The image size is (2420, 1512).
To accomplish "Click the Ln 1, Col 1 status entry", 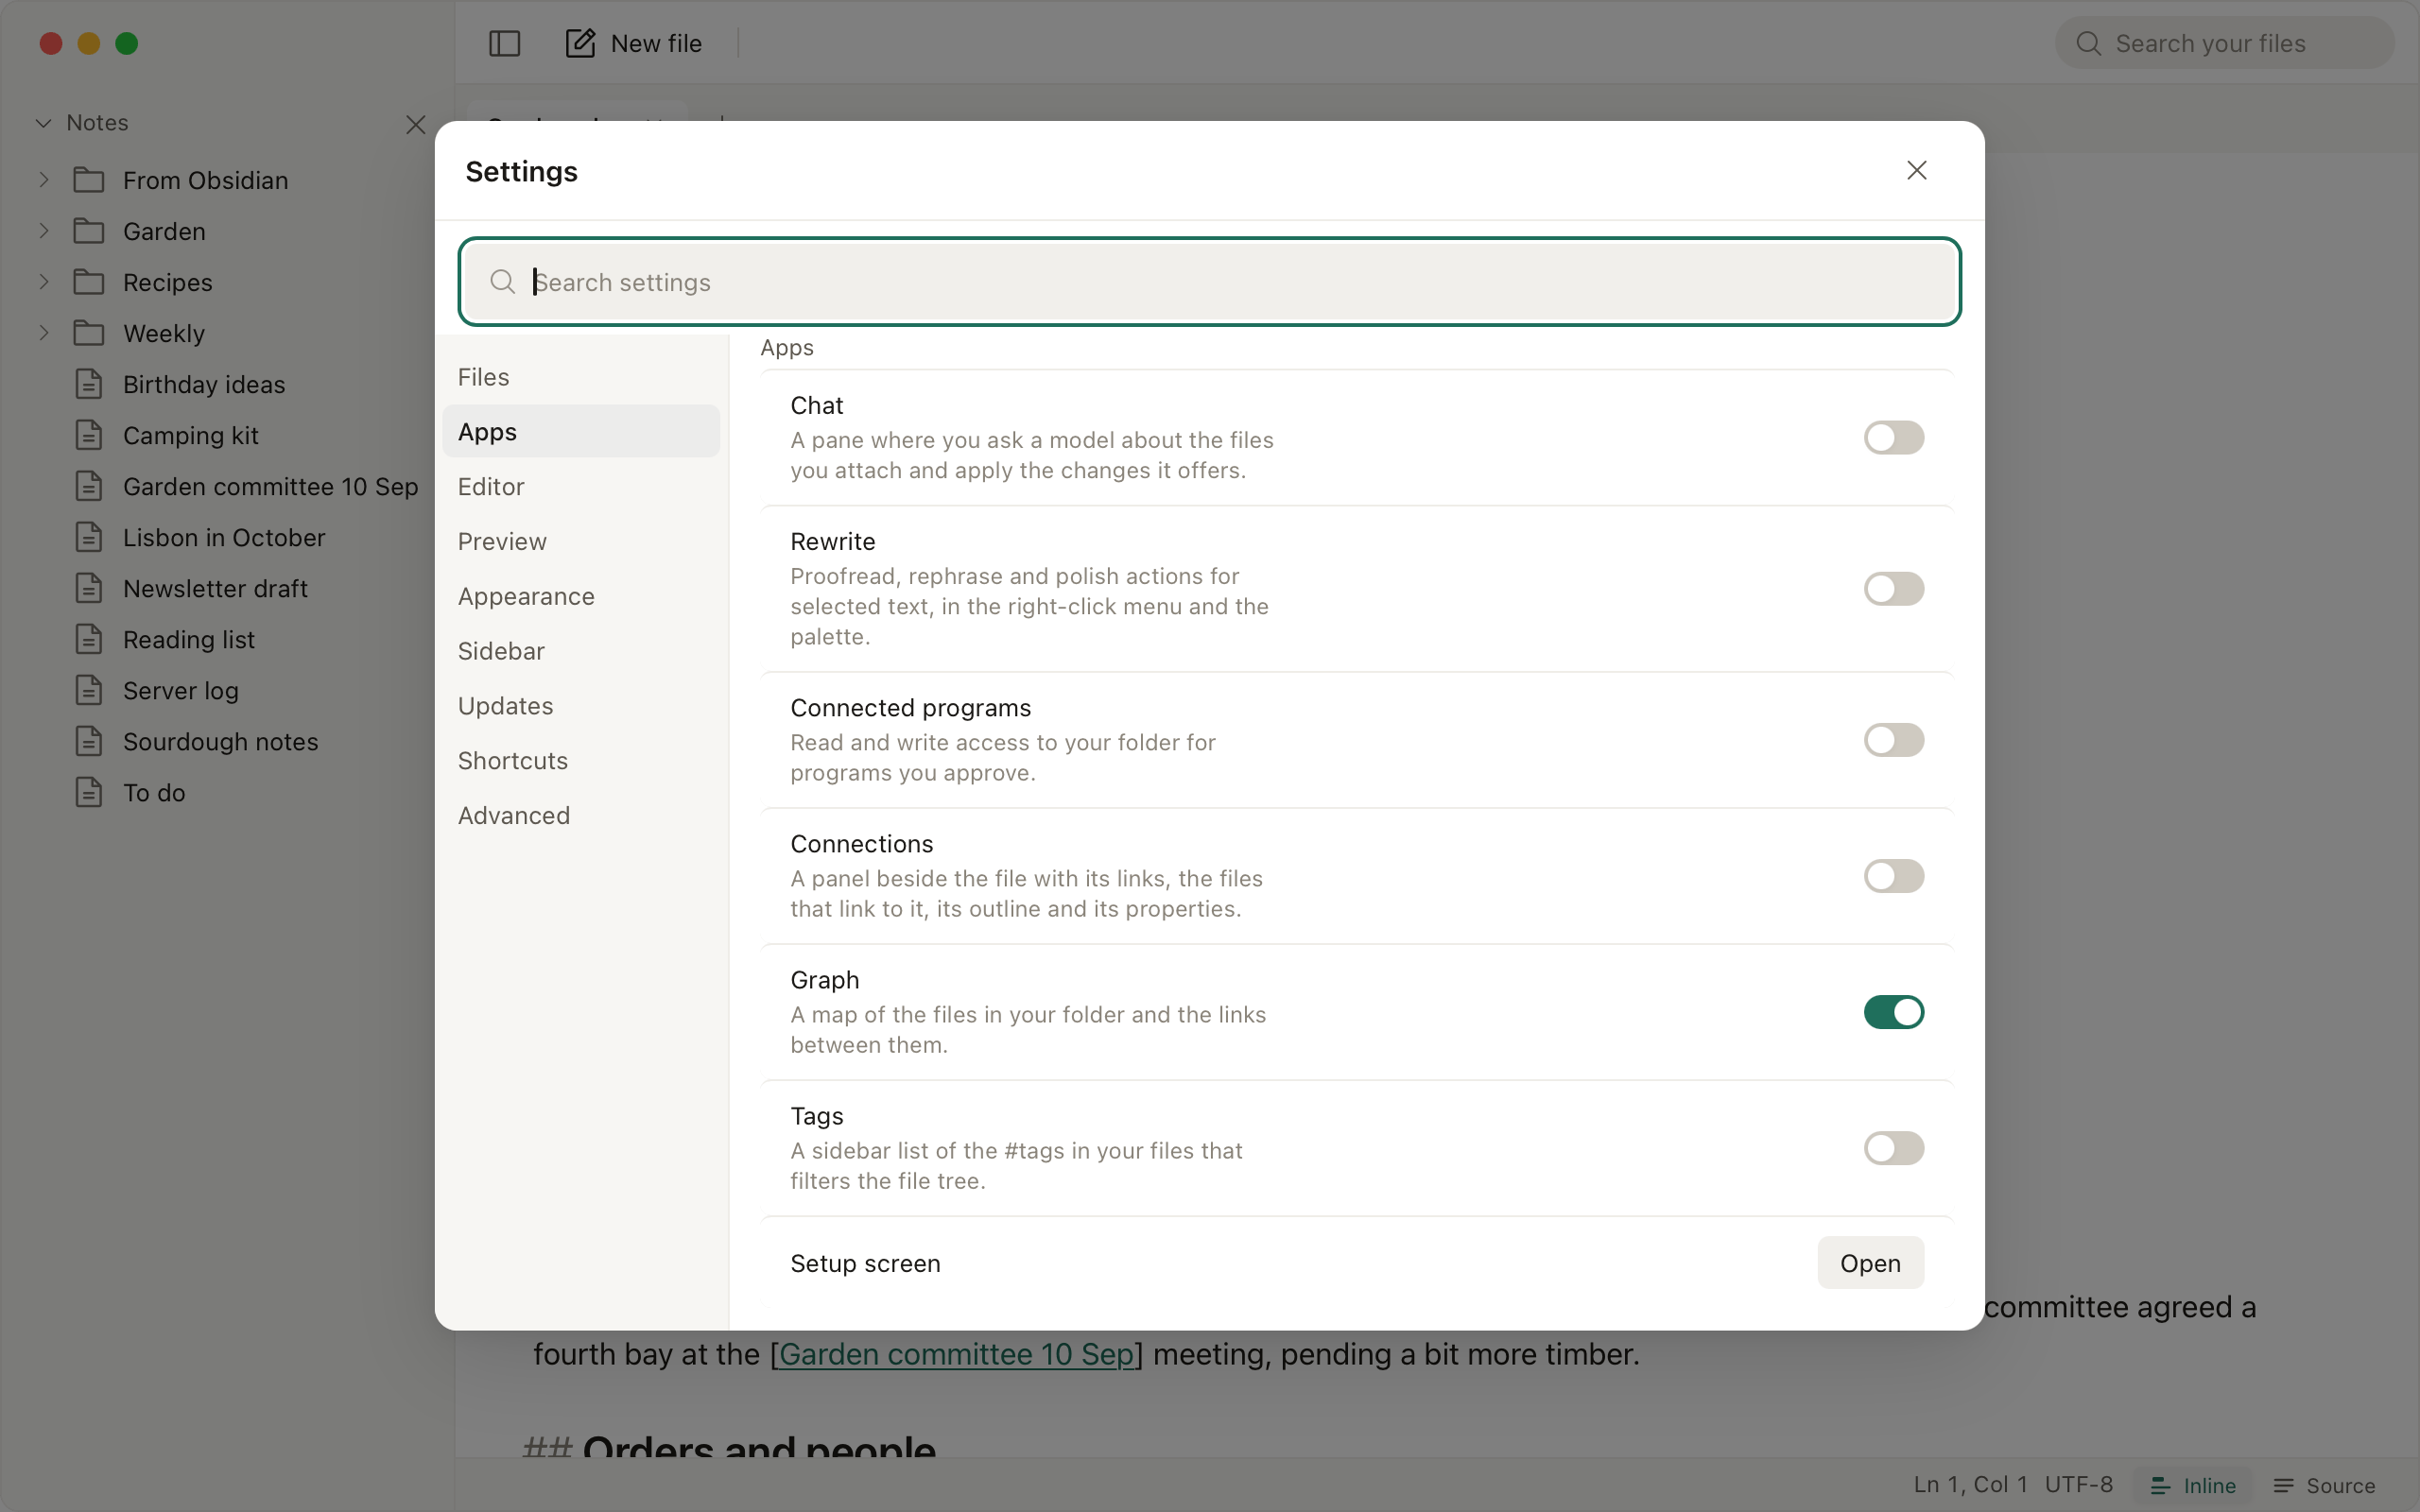I will [1970, 1485].
